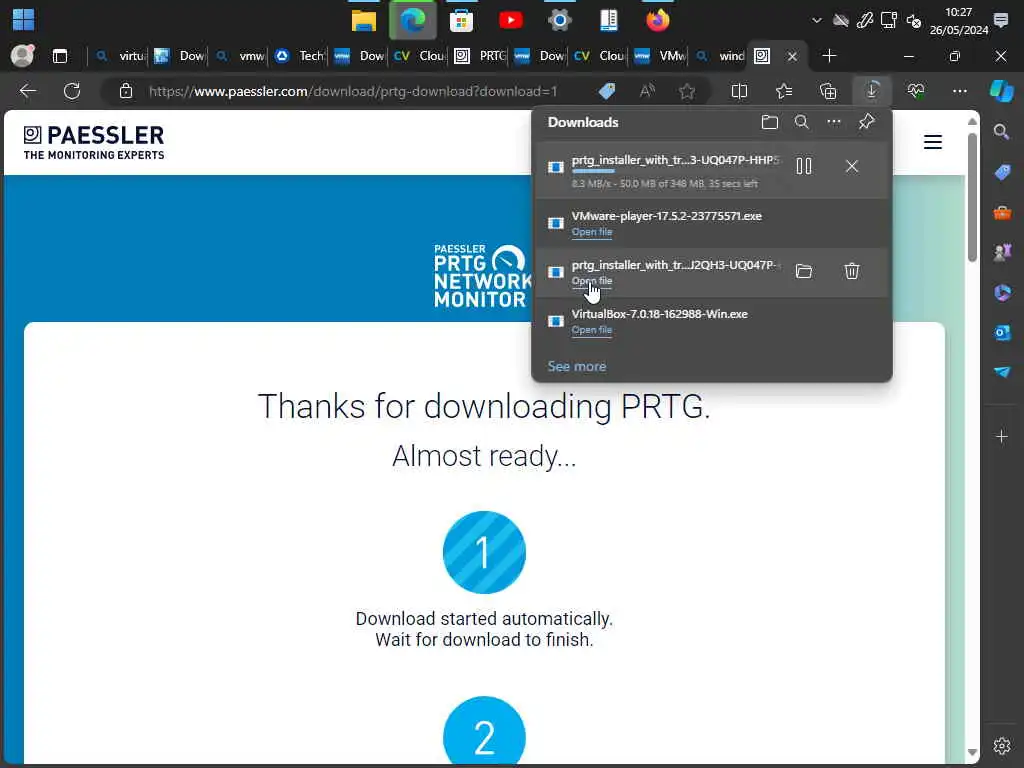The width and height of the screenshot is (1024, 768).
Task: Show hidden system tray icons
Action: pyautogui.click(x=816, y=20)
